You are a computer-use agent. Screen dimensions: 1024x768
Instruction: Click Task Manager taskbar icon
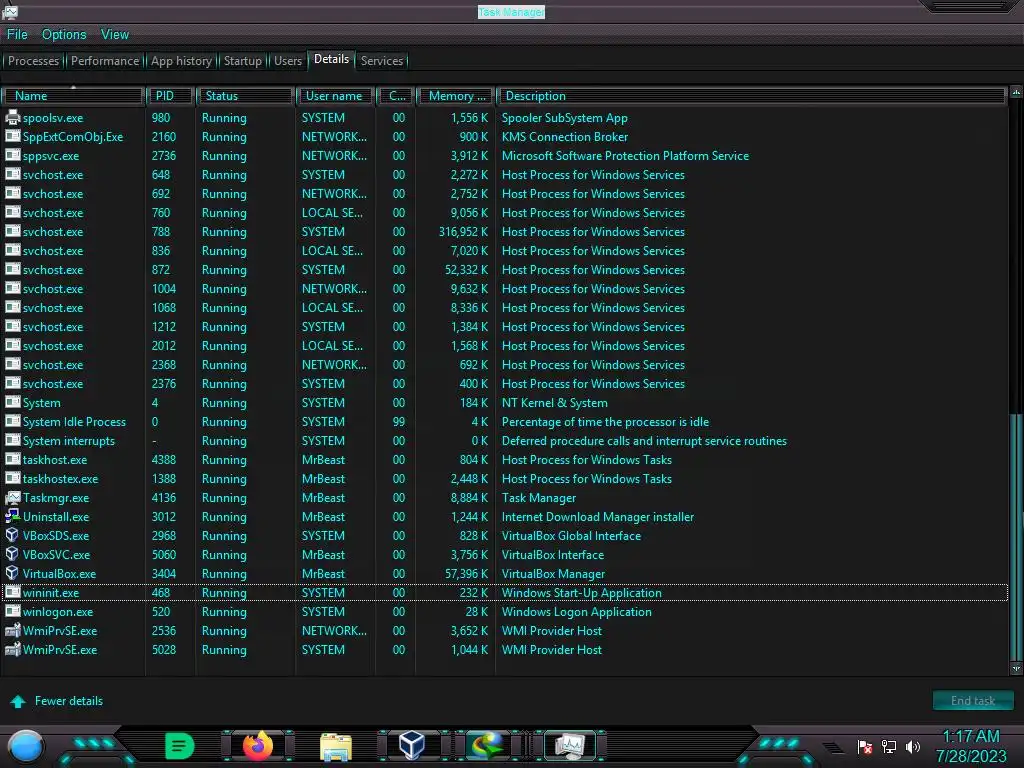[569, 746]
